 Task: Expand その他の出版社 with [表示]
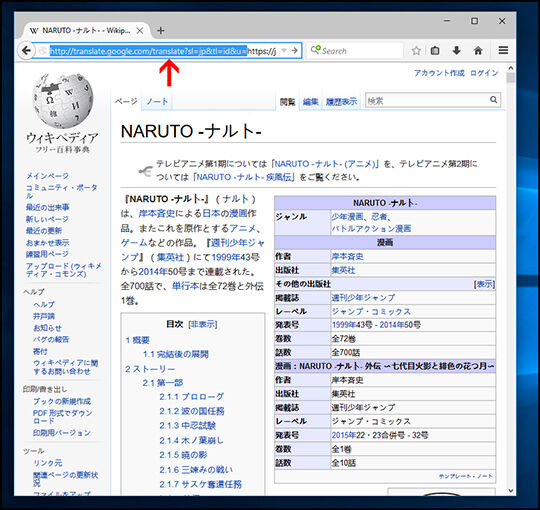484,284
